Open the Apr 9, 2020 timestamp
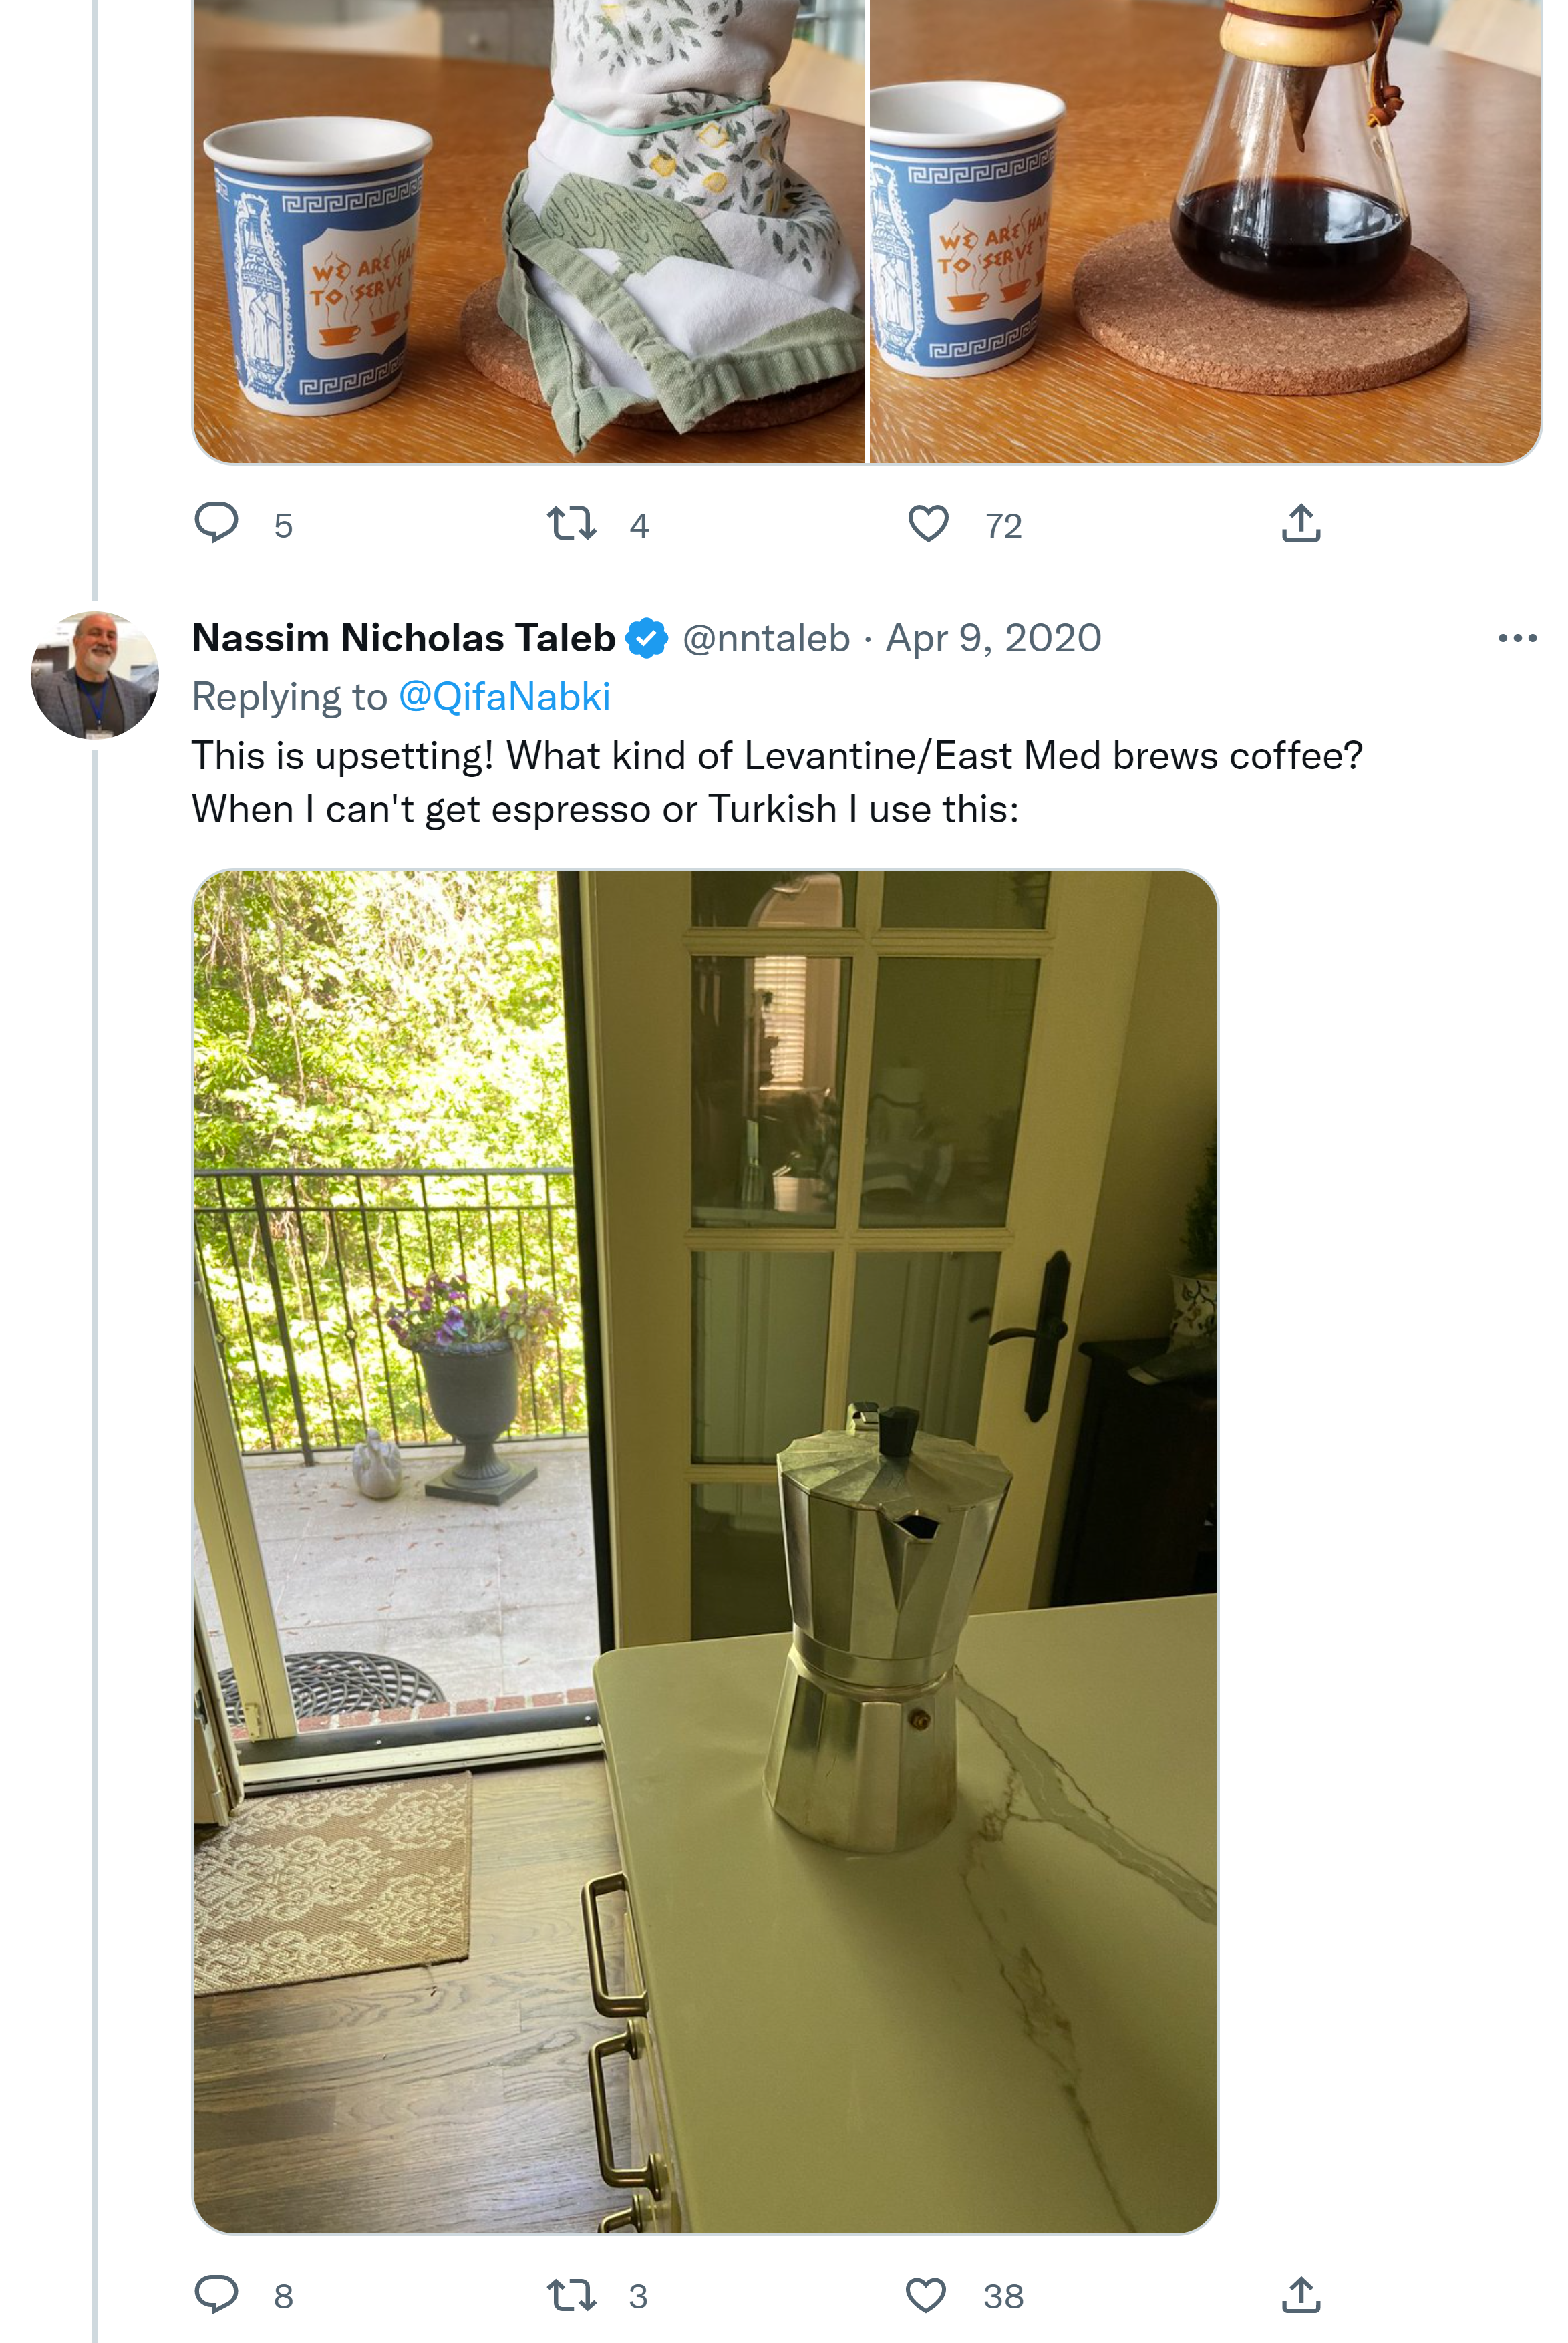 pyautogui.click(x=993, y=638)
